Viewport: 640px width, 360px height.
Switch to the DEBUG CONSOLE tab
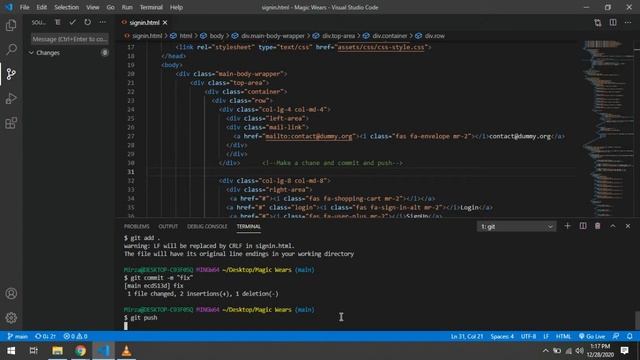point(207,227)
